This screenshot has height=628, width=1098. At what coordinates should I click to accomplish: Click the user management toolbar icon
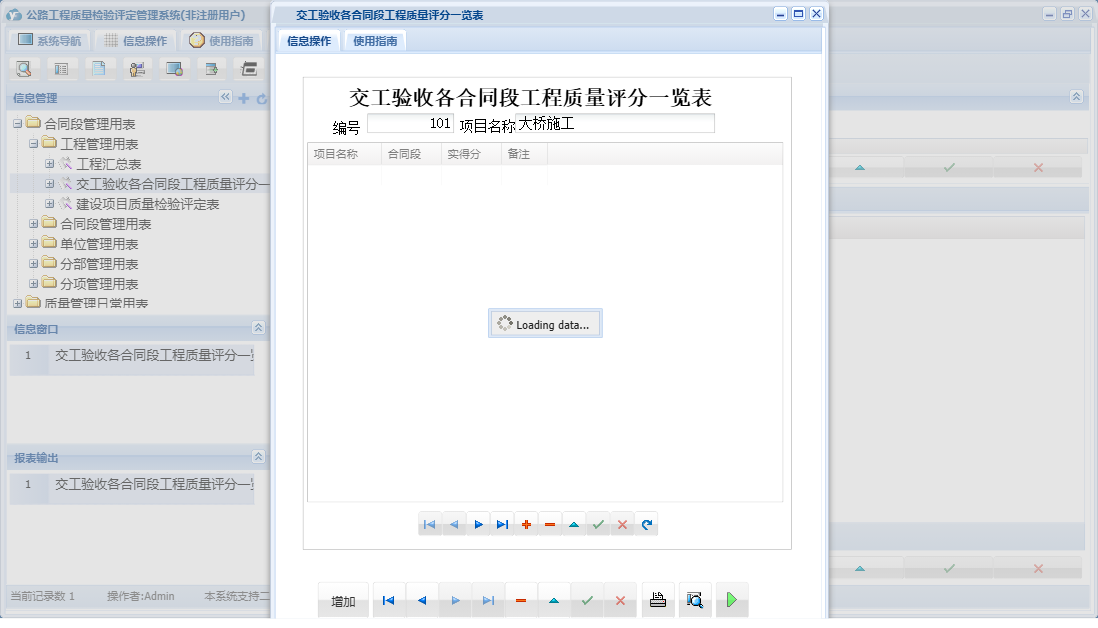[x=137, y=68]
